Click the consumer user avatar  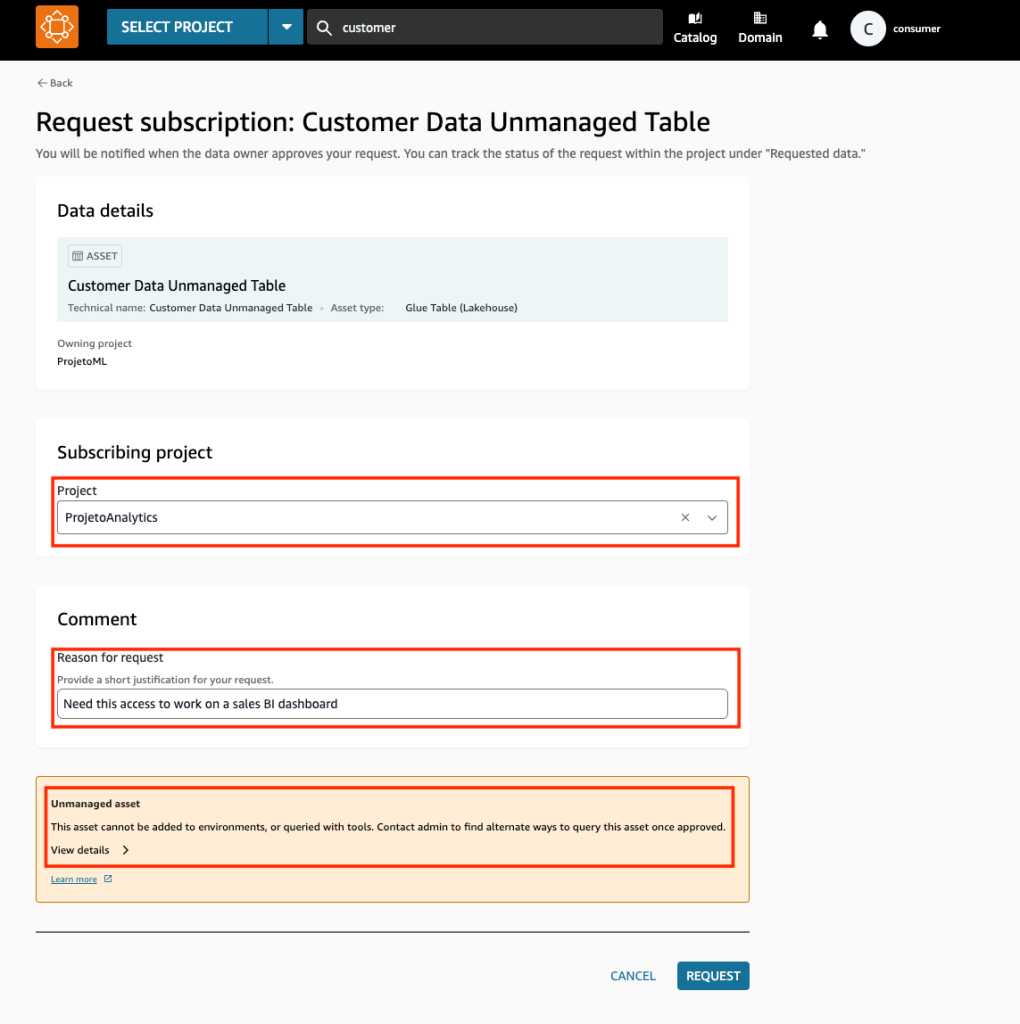[x=868, y=29]
